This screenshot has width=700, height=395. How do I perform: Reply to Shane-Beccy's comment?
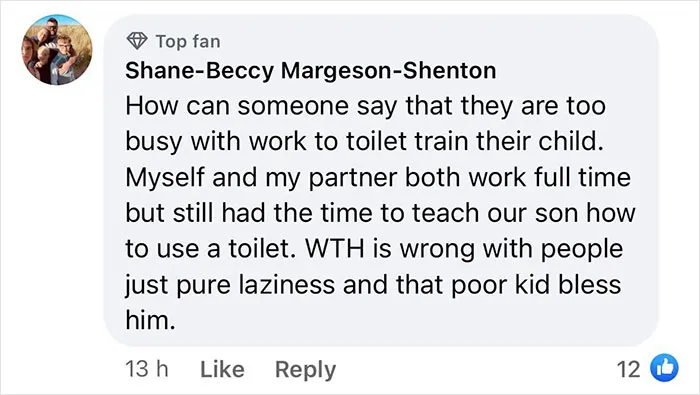point(305,370)
